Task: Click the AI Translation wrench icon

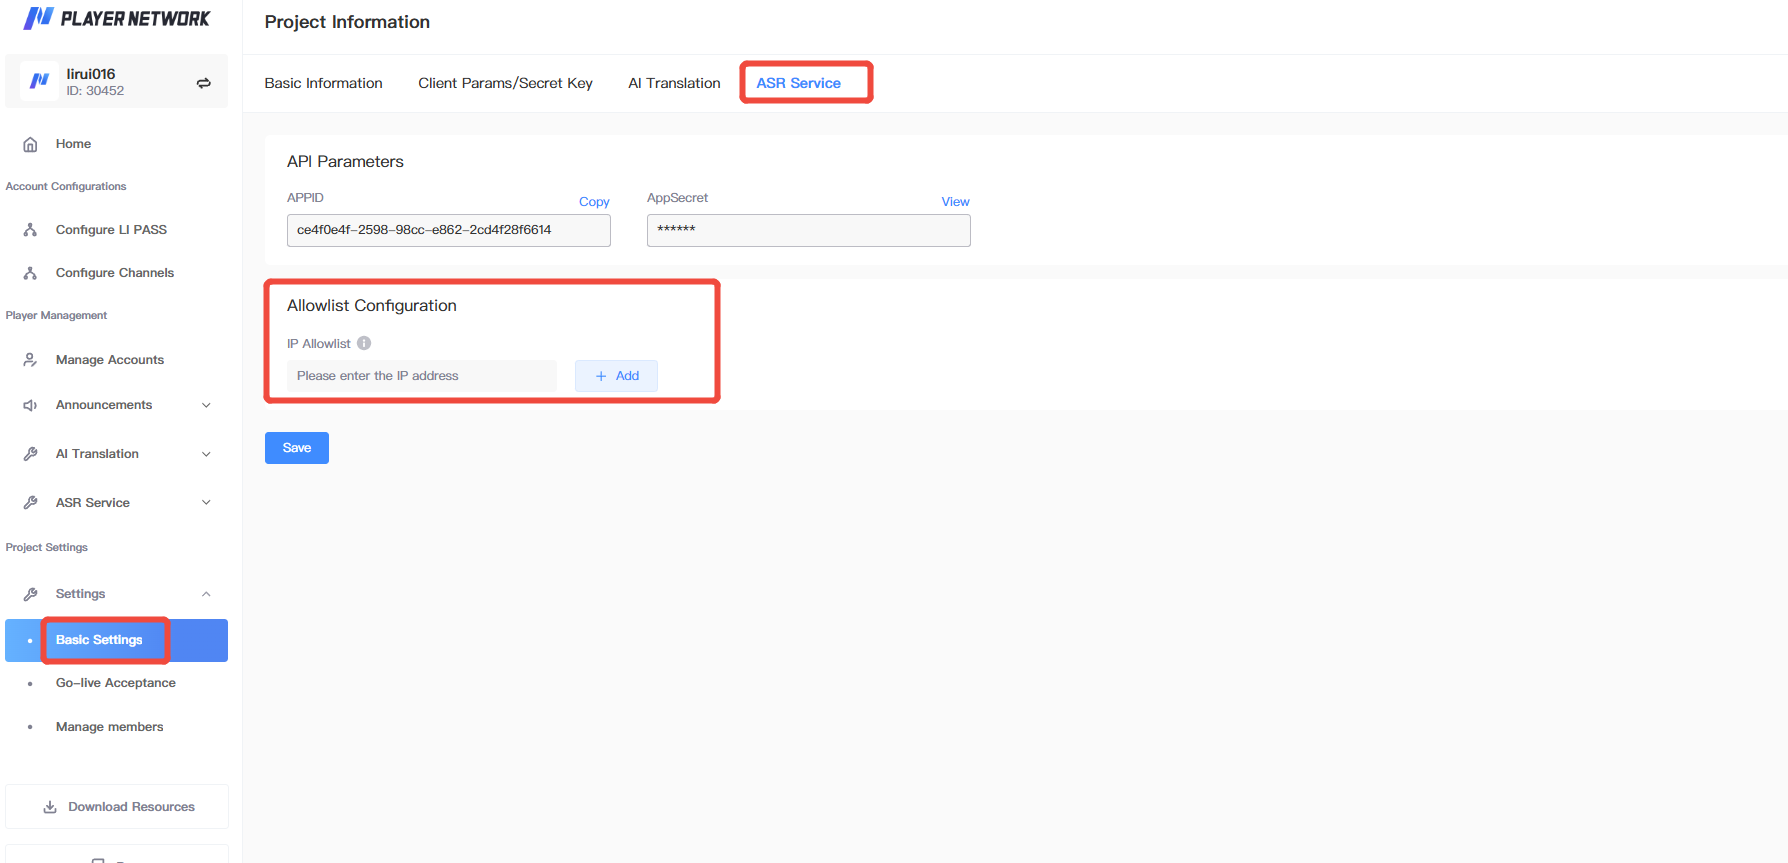Action: point(31,454)
